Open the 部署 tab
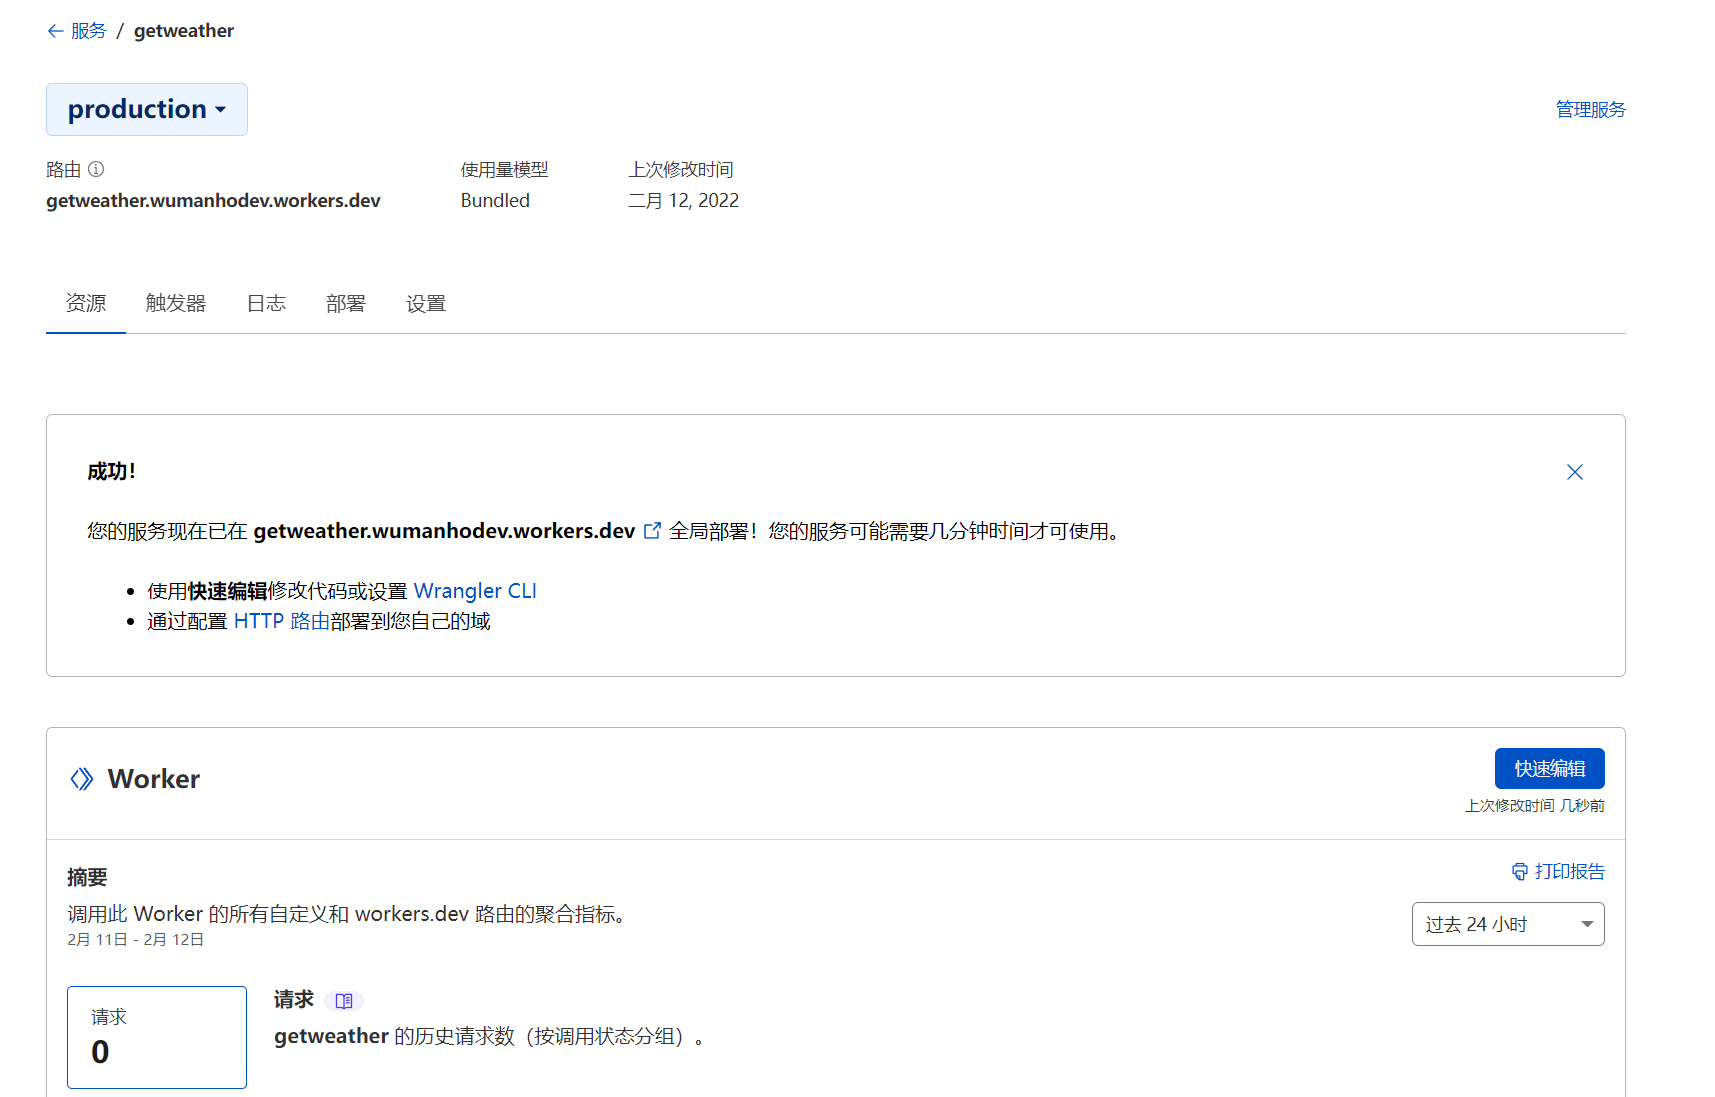 (x=345, y=303)
